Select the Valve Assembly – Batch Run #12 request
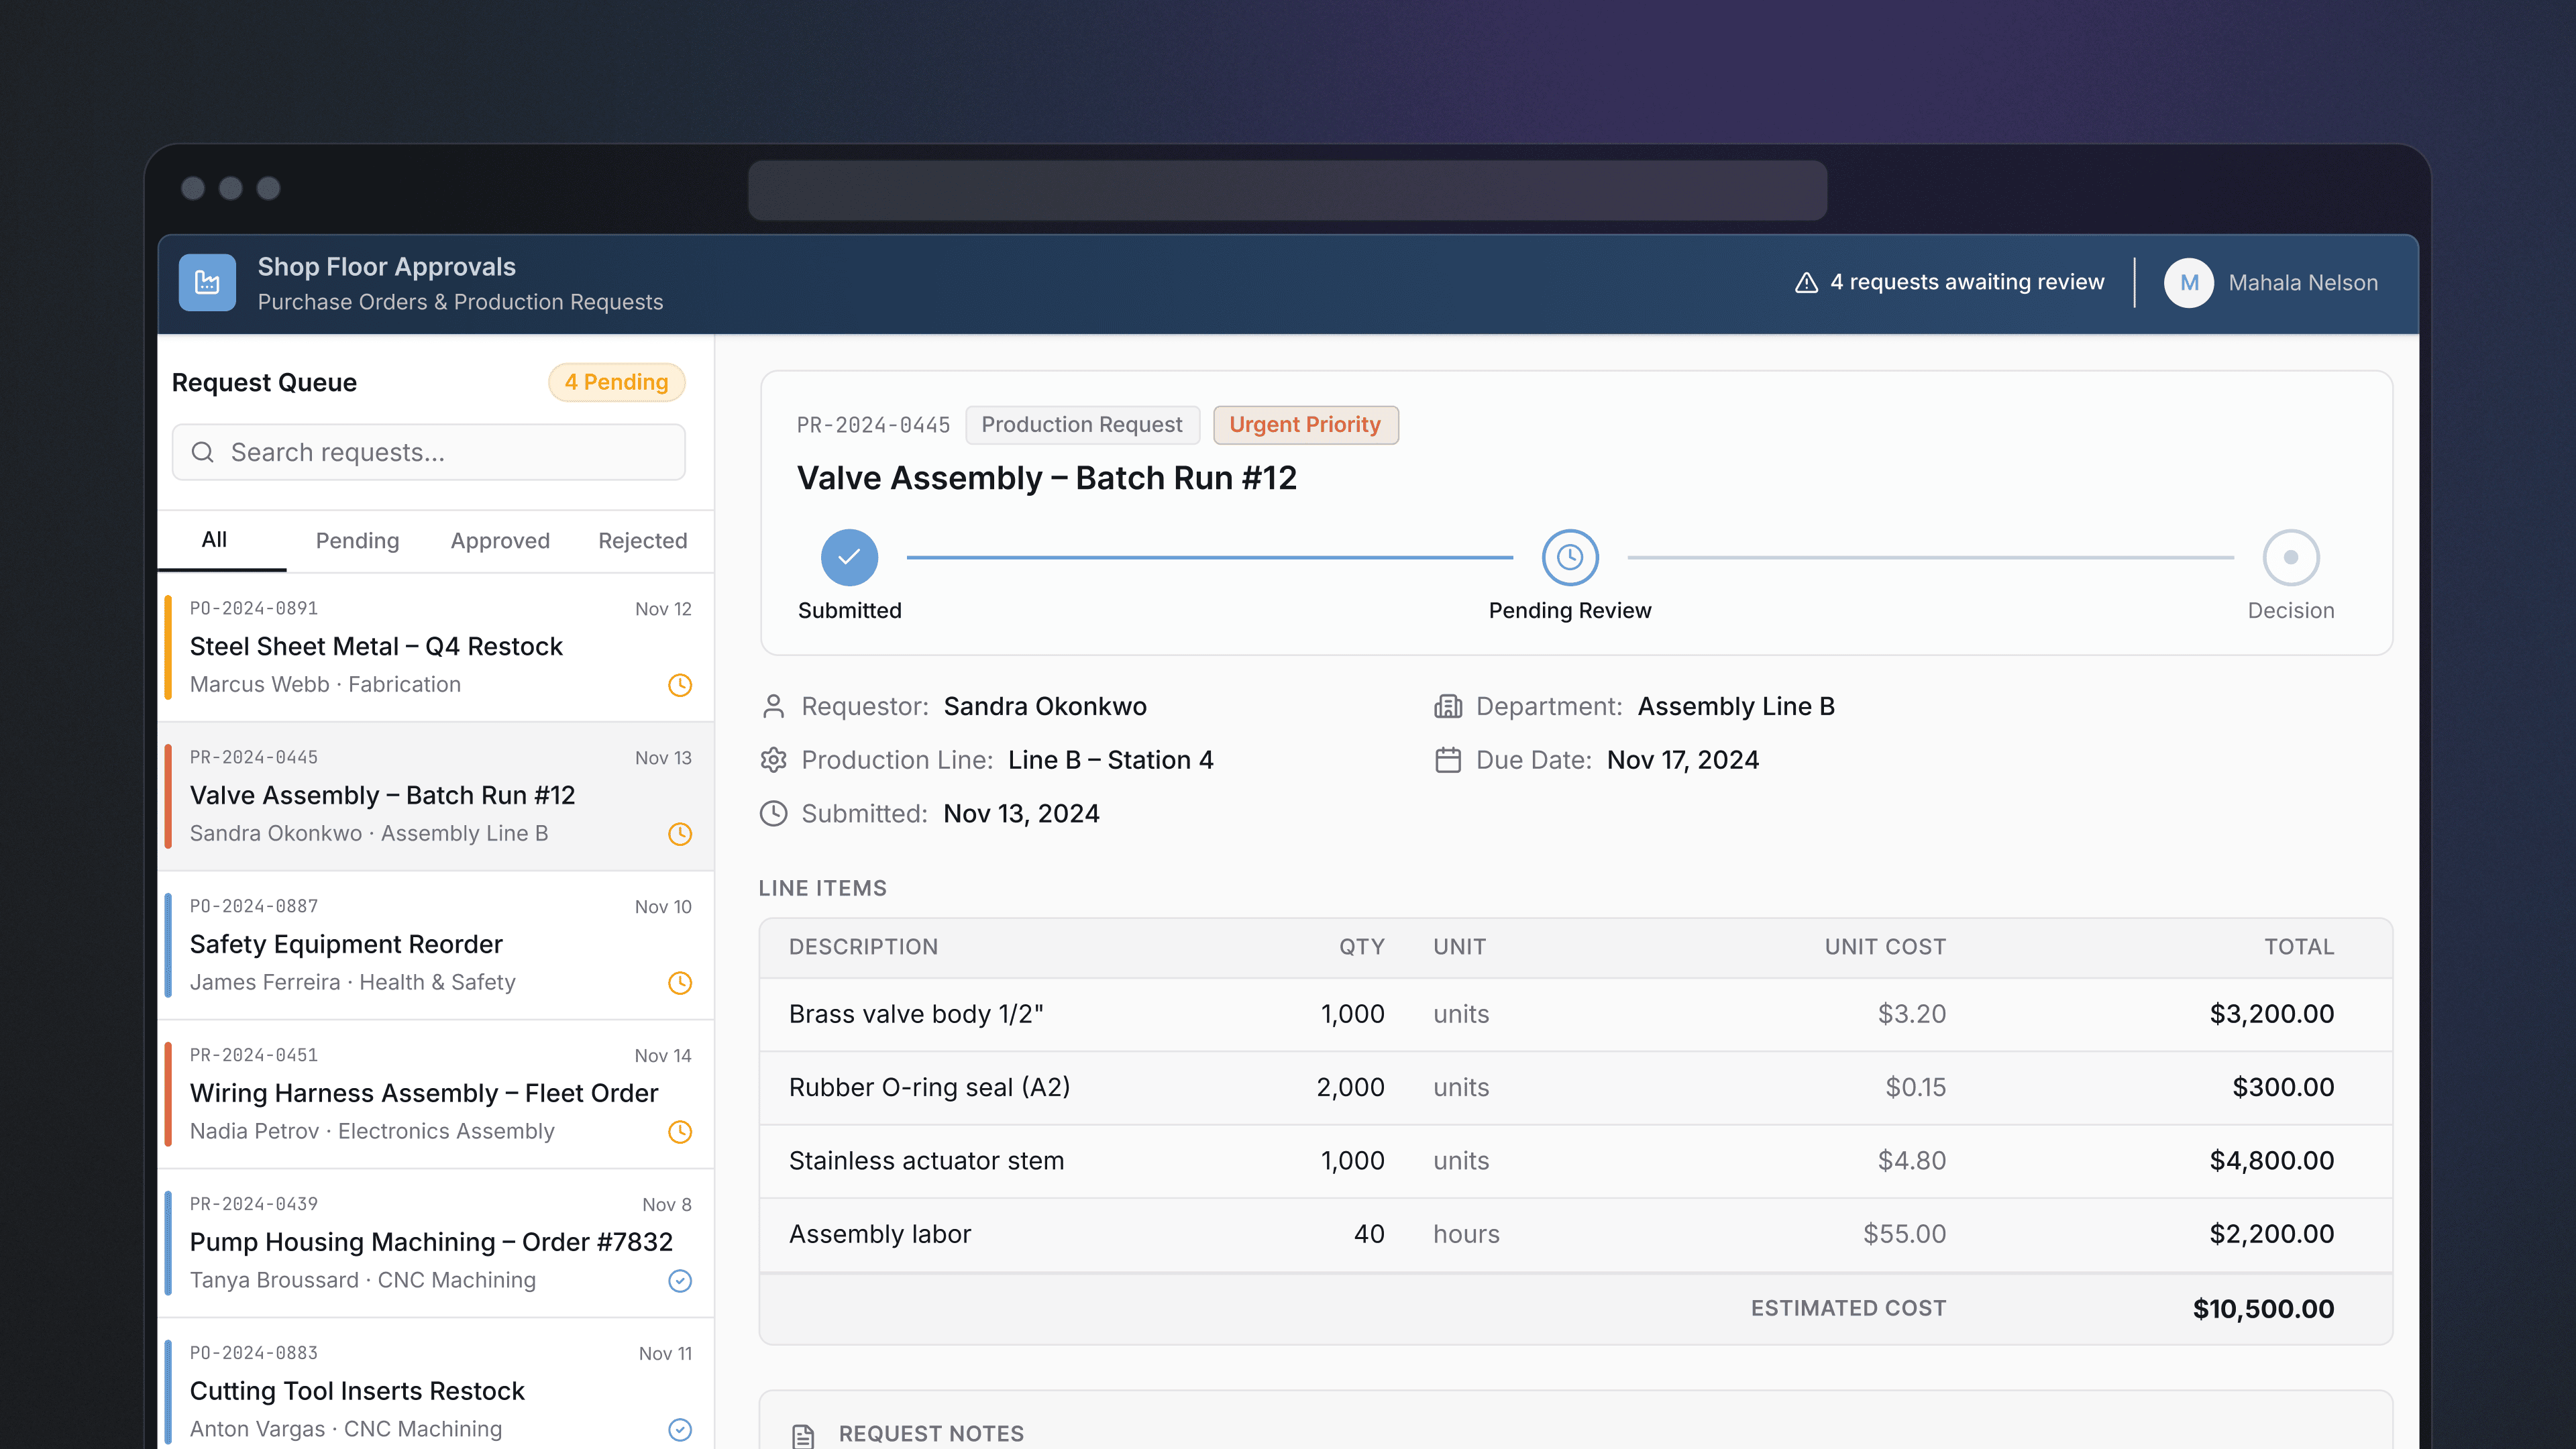Viewport: 2576px width, 1449px height. 436,796
